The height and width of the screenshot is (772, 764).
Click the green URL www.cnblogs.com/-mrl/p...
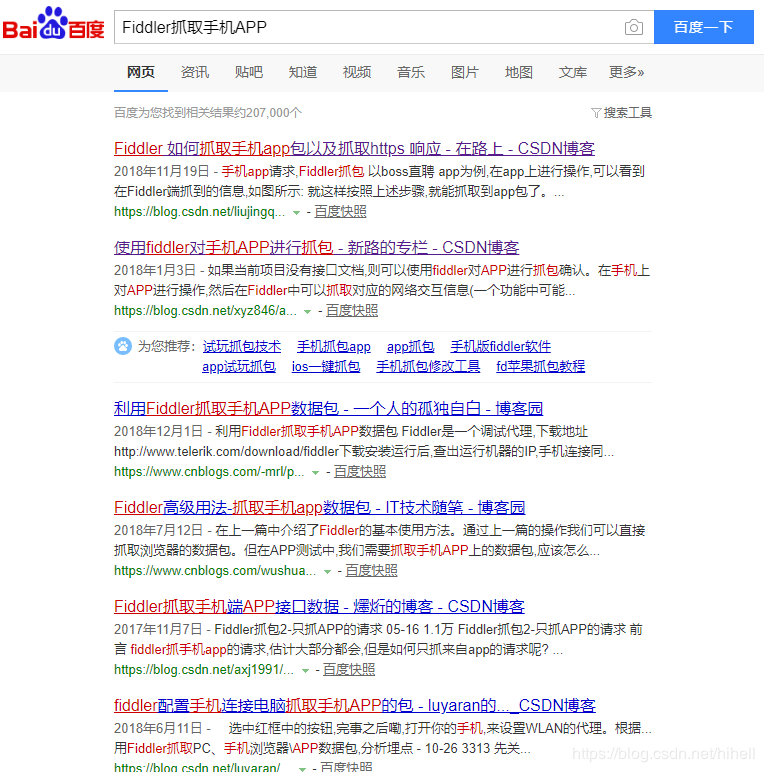[x=209, y=472]
